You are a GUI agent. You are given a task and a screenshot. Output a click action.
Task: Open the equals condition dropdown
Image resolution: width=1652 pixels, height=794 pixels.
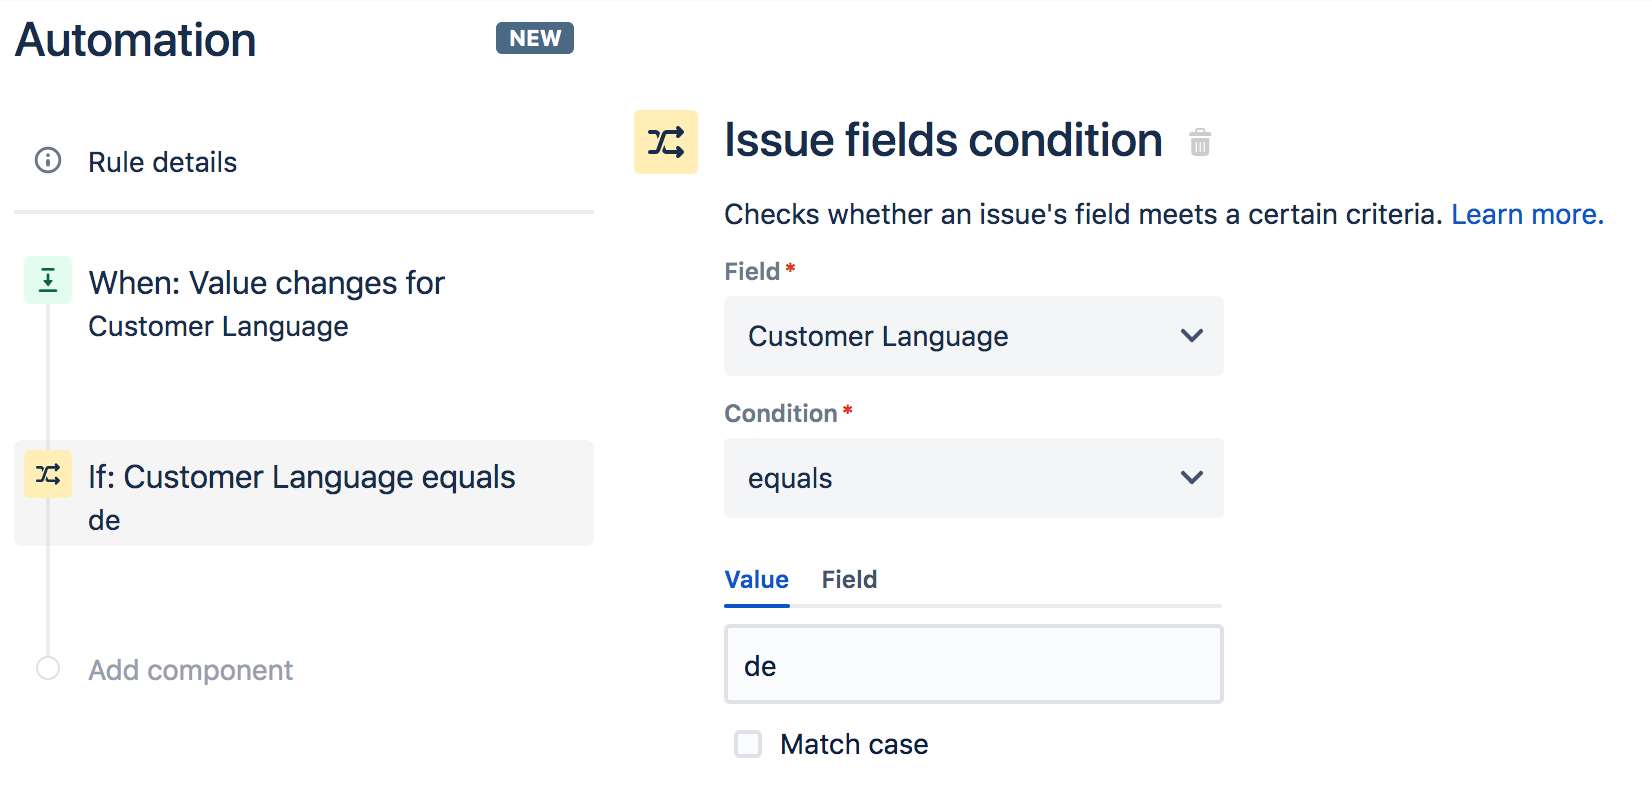[x=974, y=478]
